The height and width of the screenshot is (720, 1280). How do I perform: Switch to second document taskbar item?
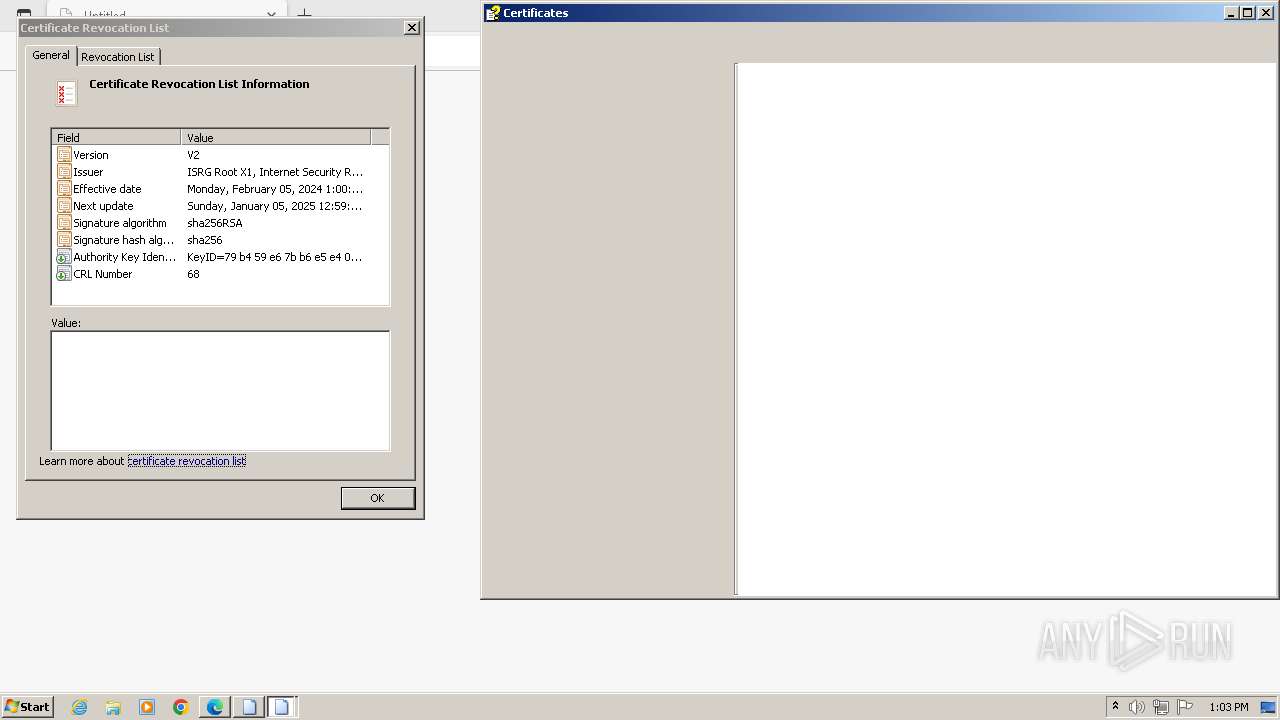point(282,707)
